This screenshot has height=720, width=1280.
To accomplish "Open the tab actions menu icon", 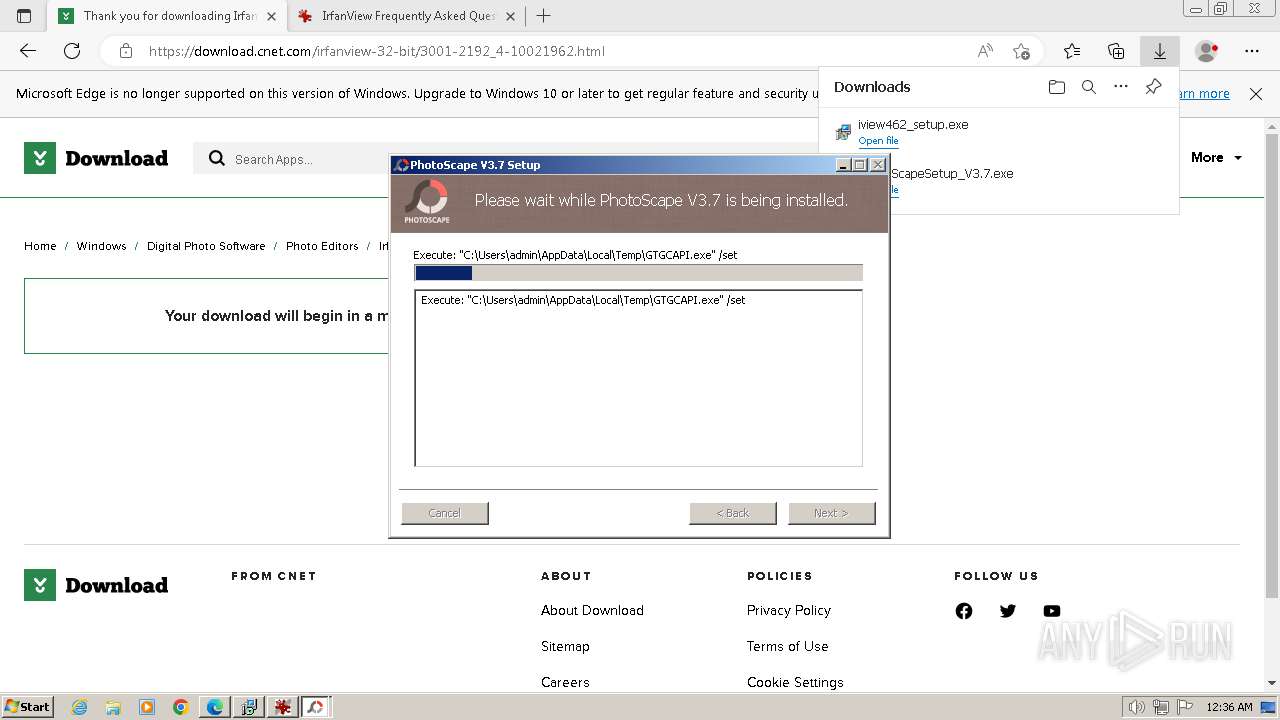I will pos(24,16).
